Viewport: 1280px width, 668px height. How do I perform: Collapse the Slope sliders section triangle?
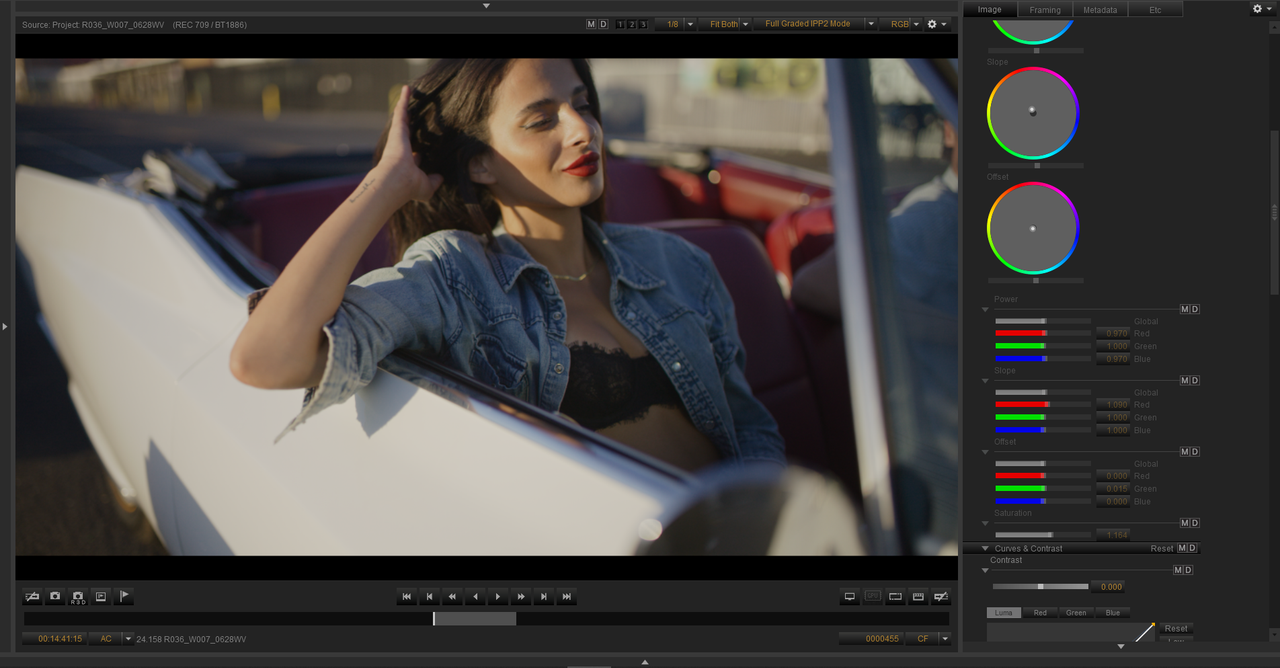(x=985, y=381)
